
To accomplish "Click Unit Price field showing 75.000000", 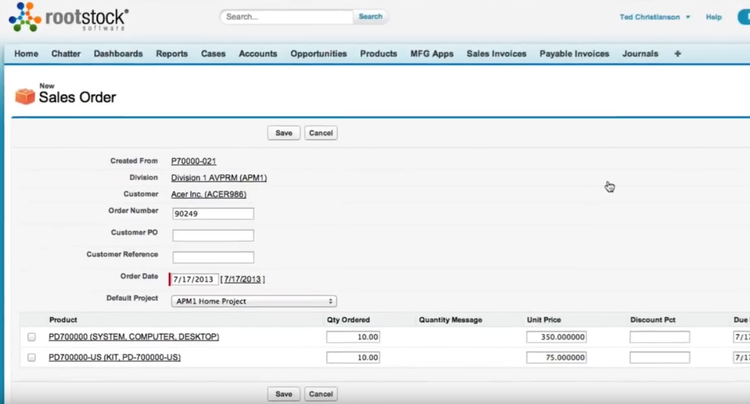I will tap(557, 358).
